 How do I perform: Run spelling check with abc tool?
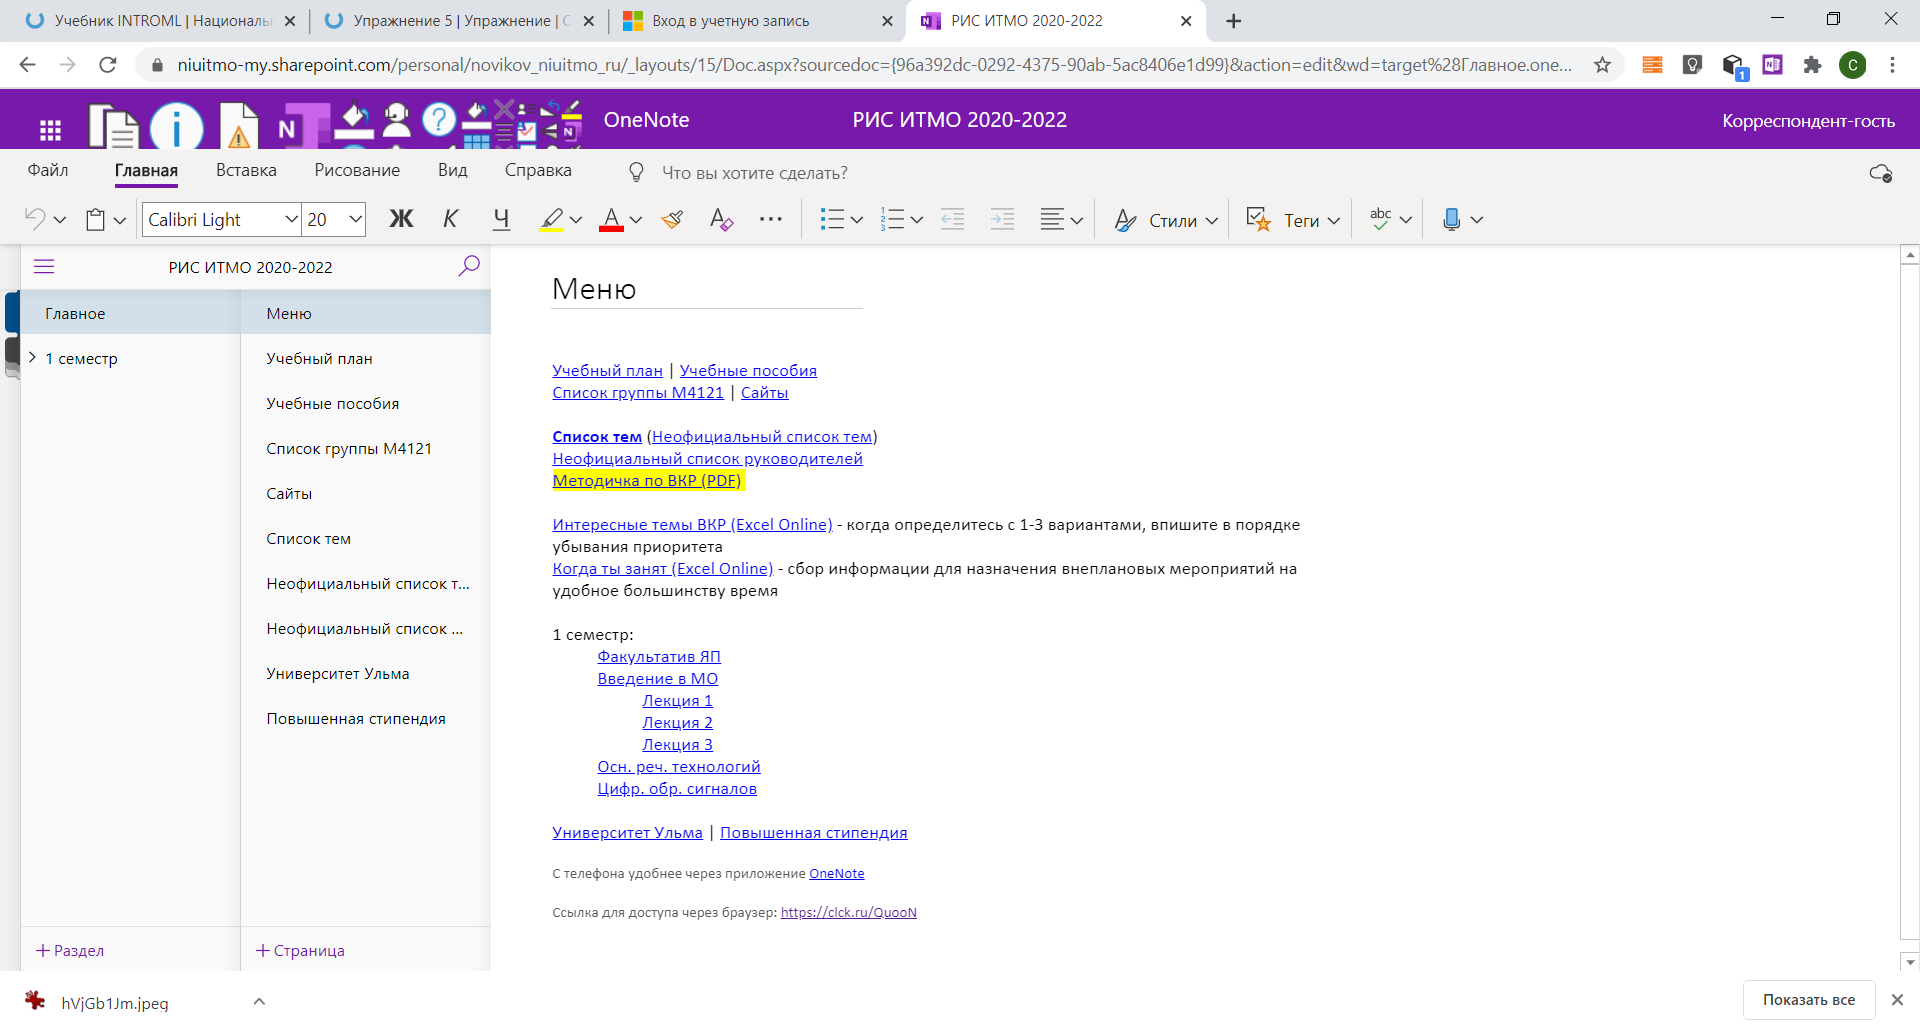pos(1380,219)
